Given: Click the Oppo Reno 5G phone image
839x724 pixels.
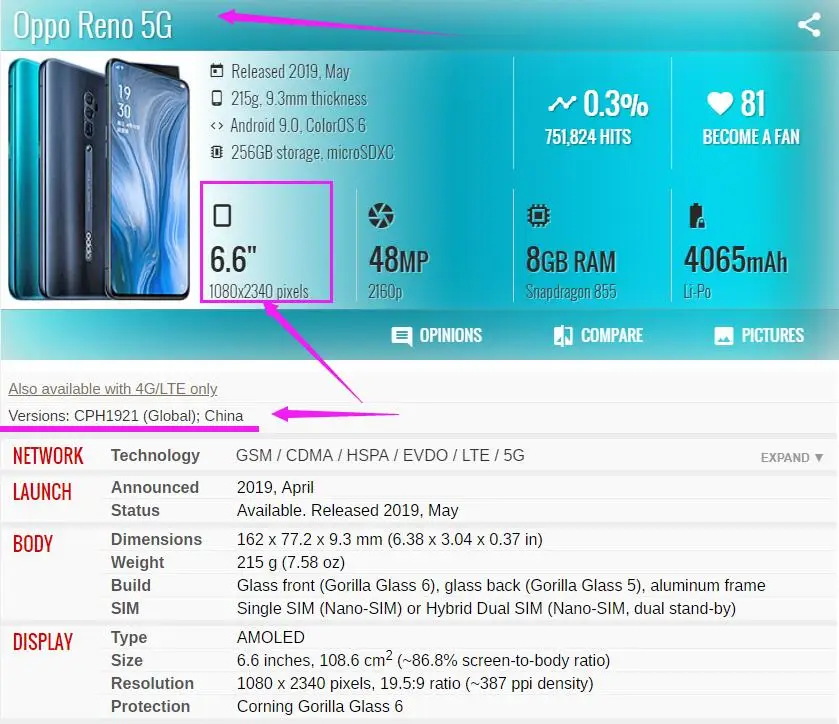Looking at the screenshot, I should [x=99, y=179].
